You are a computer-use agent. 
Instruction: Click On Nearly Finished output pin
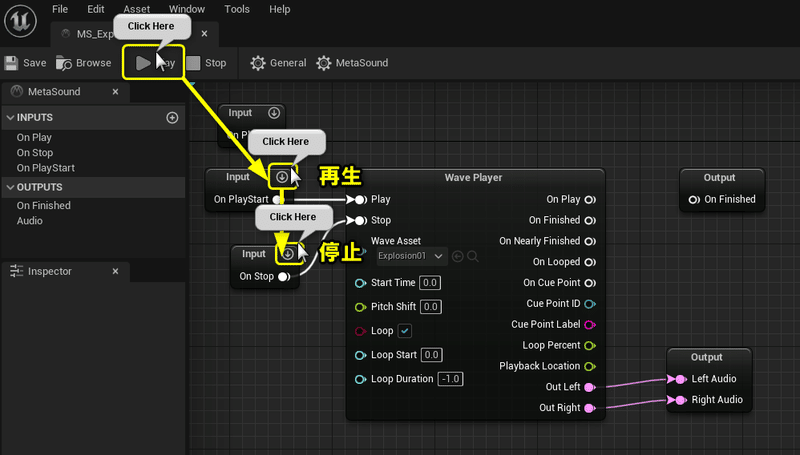click(590, 241)
